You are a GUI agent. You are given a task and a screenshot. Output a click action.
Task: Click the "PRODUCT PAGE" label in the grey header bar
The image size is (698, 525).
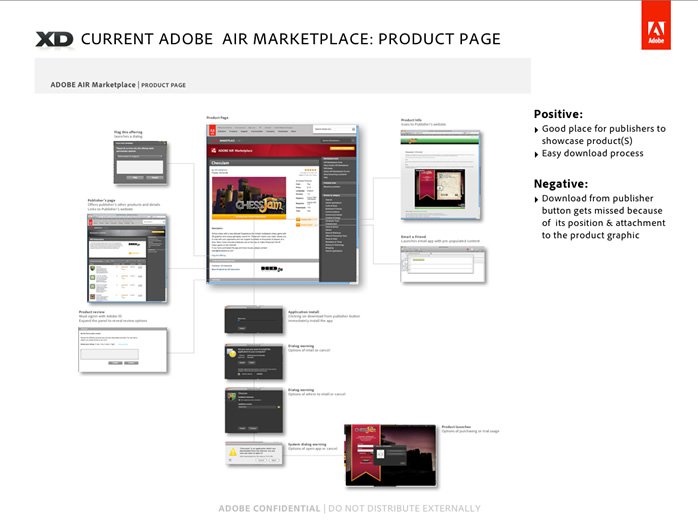pyautogui.click(x=163, y=85)
